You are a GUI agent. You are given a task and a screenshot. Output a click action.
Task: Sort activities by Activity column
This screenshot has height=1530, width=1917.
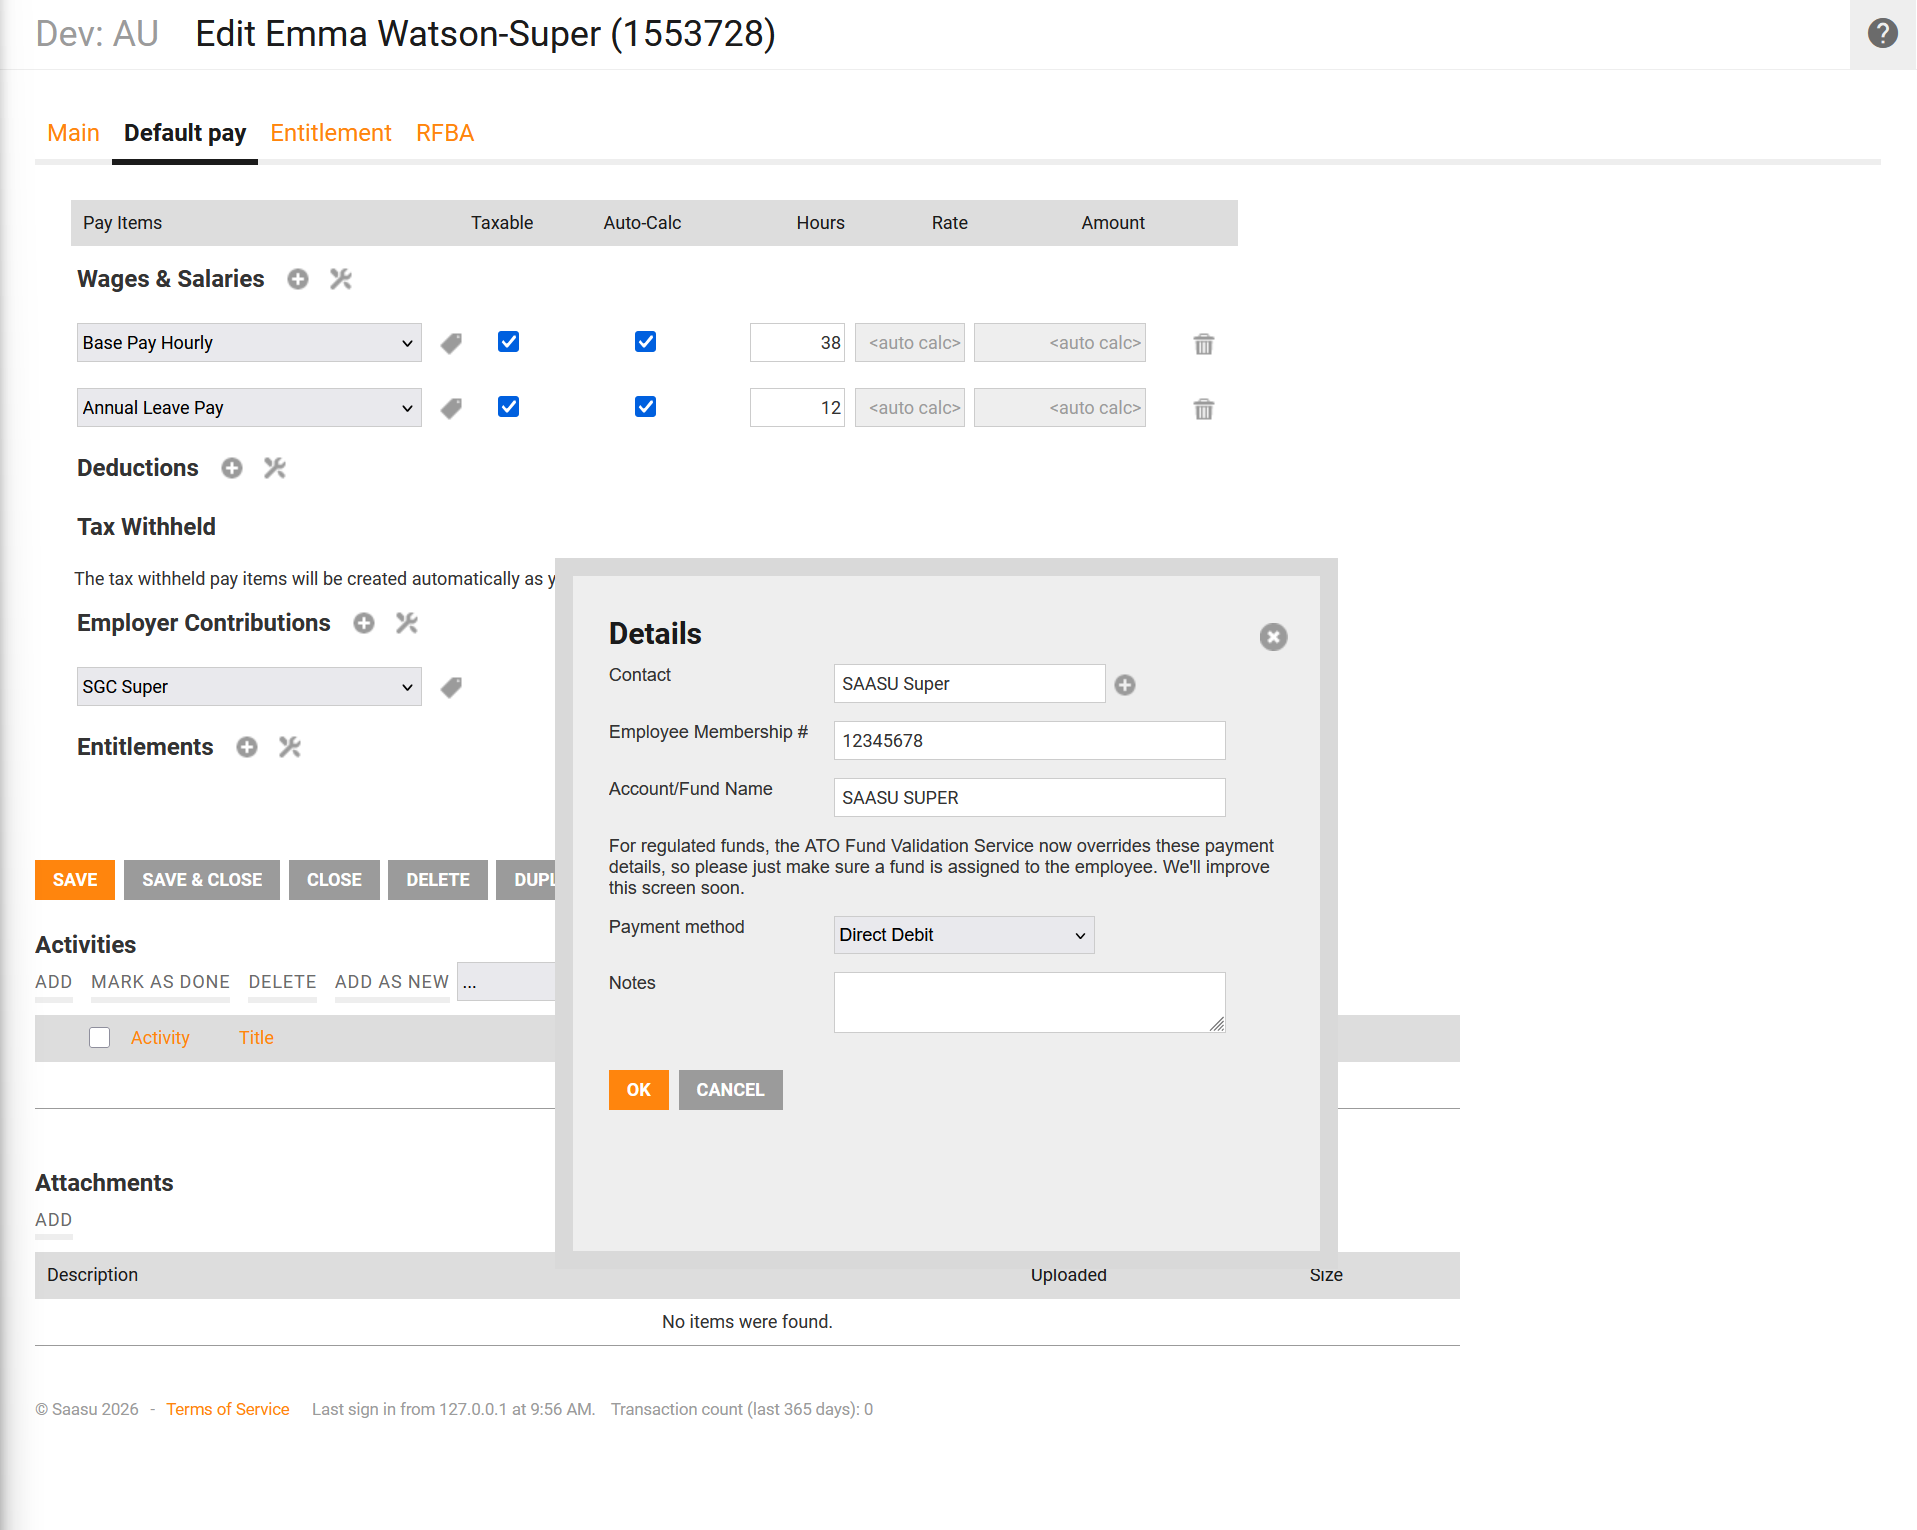coord(160,1038)
